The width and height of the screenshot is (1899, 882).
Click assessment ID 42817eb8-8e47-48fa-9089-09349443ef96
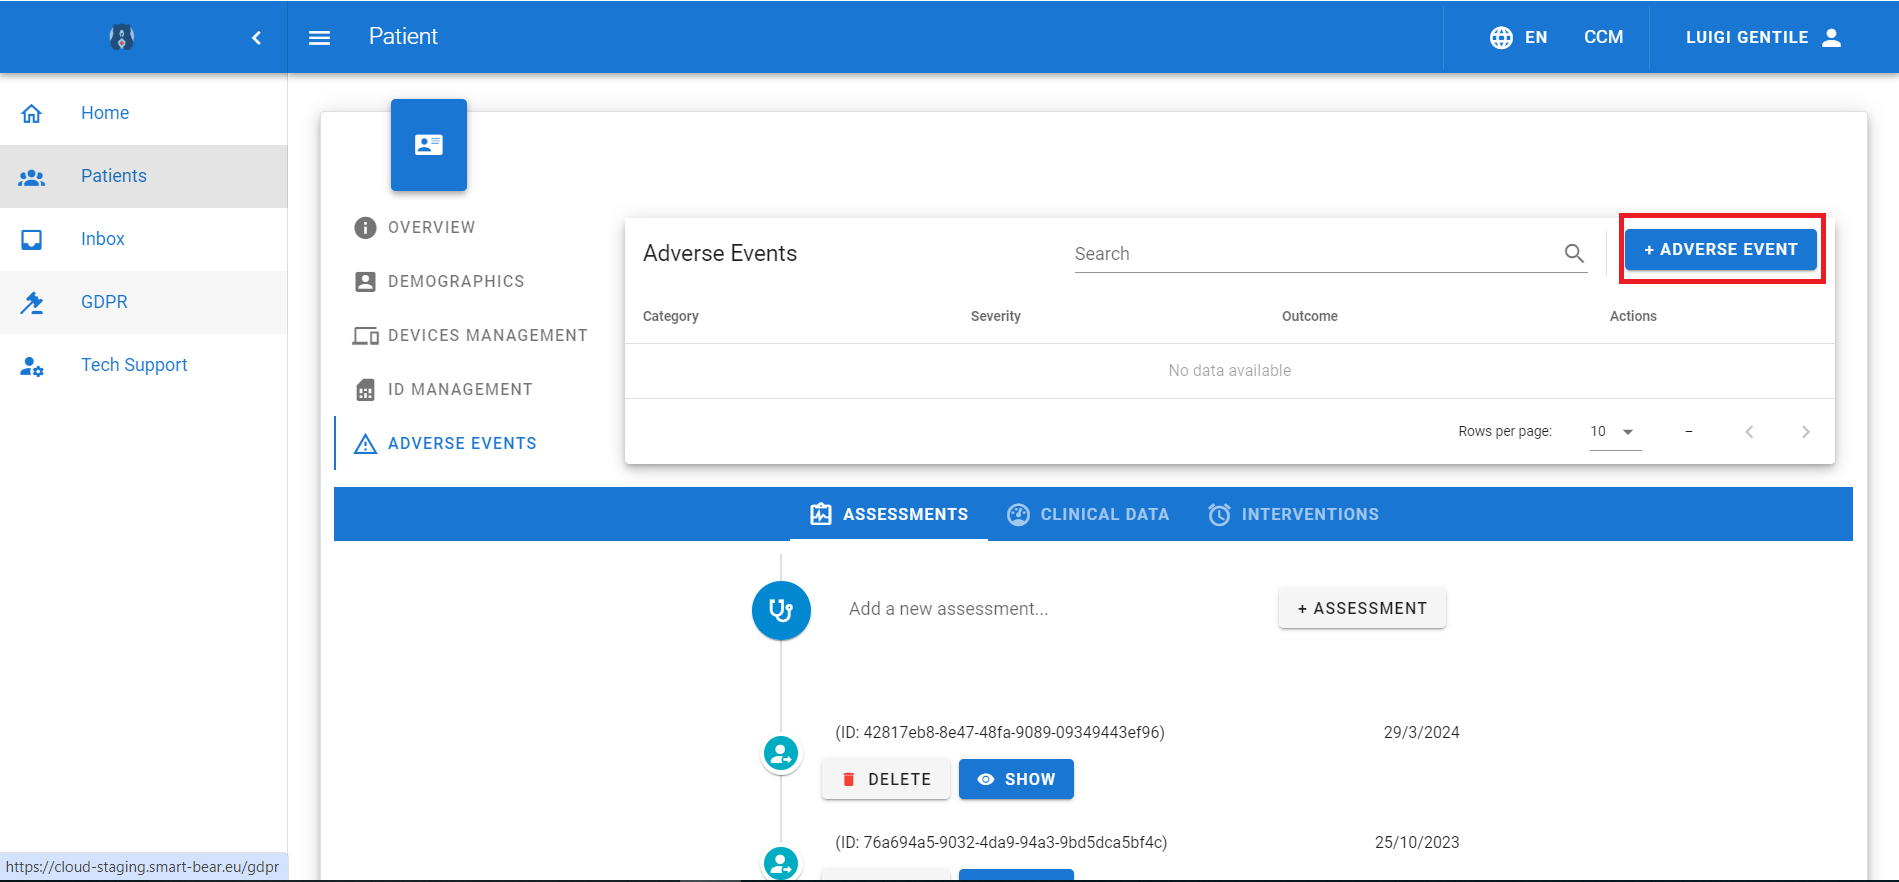pos(1000,732)
